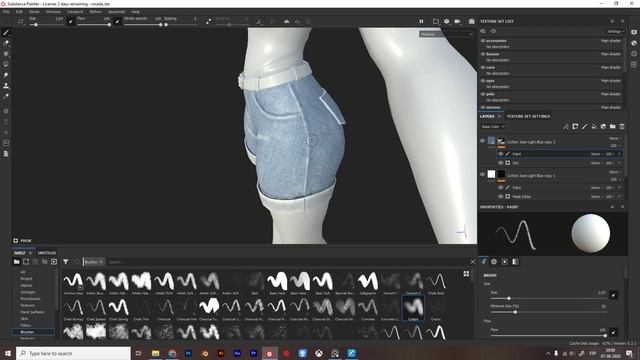This screenshot has width=640, height=360.
Task: Open the Help menu
Action: [x=136, y=12]
